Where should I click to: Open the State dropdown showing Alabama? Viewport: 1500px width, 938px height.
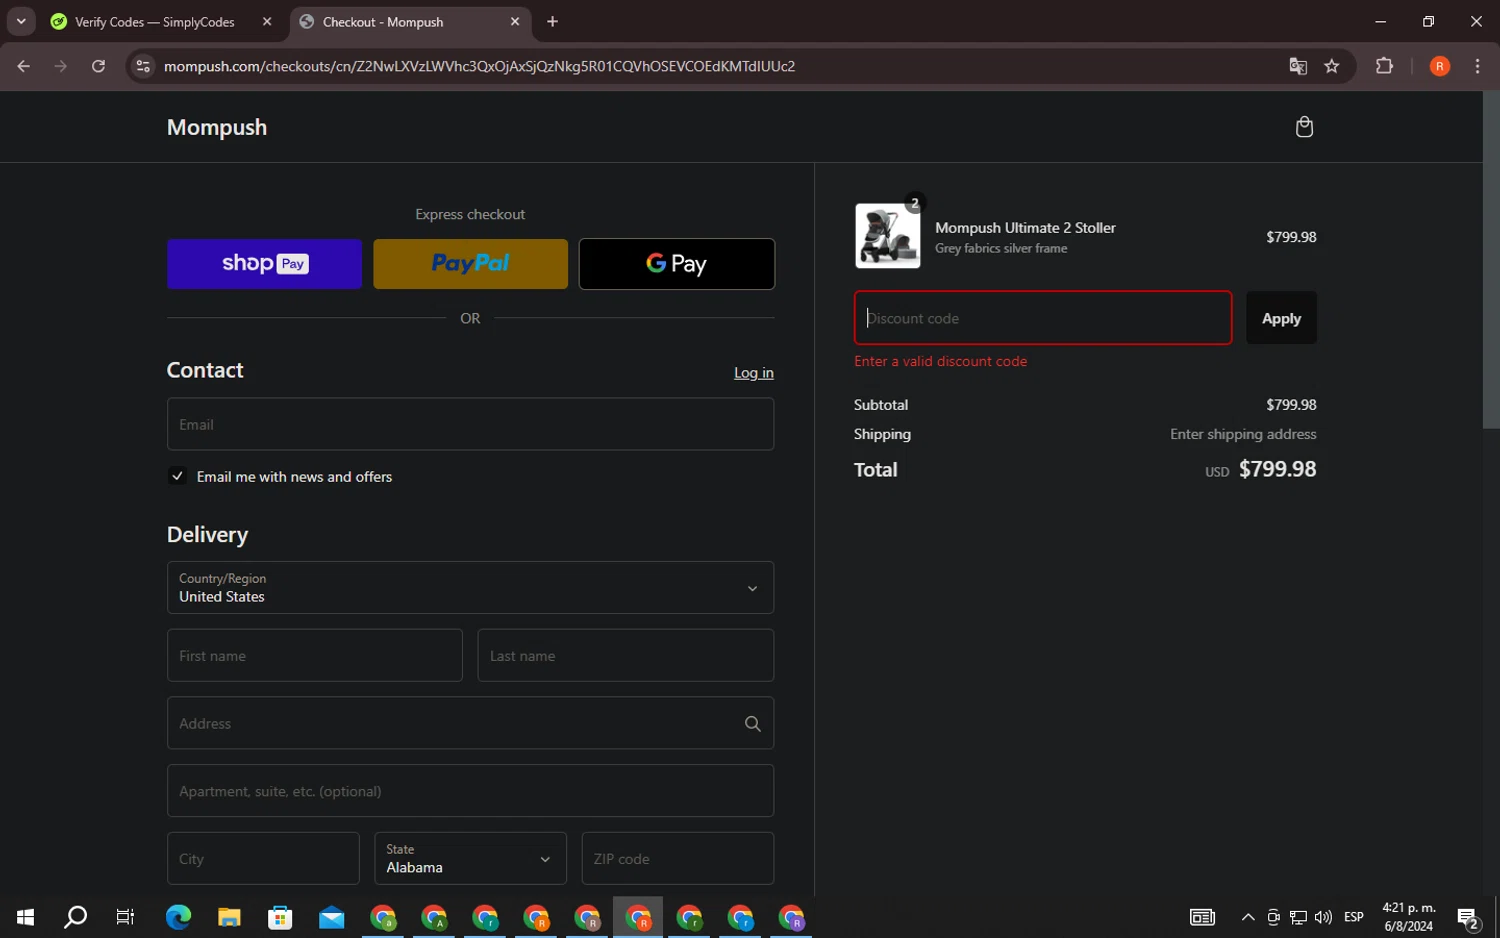[x=470, y=859]
